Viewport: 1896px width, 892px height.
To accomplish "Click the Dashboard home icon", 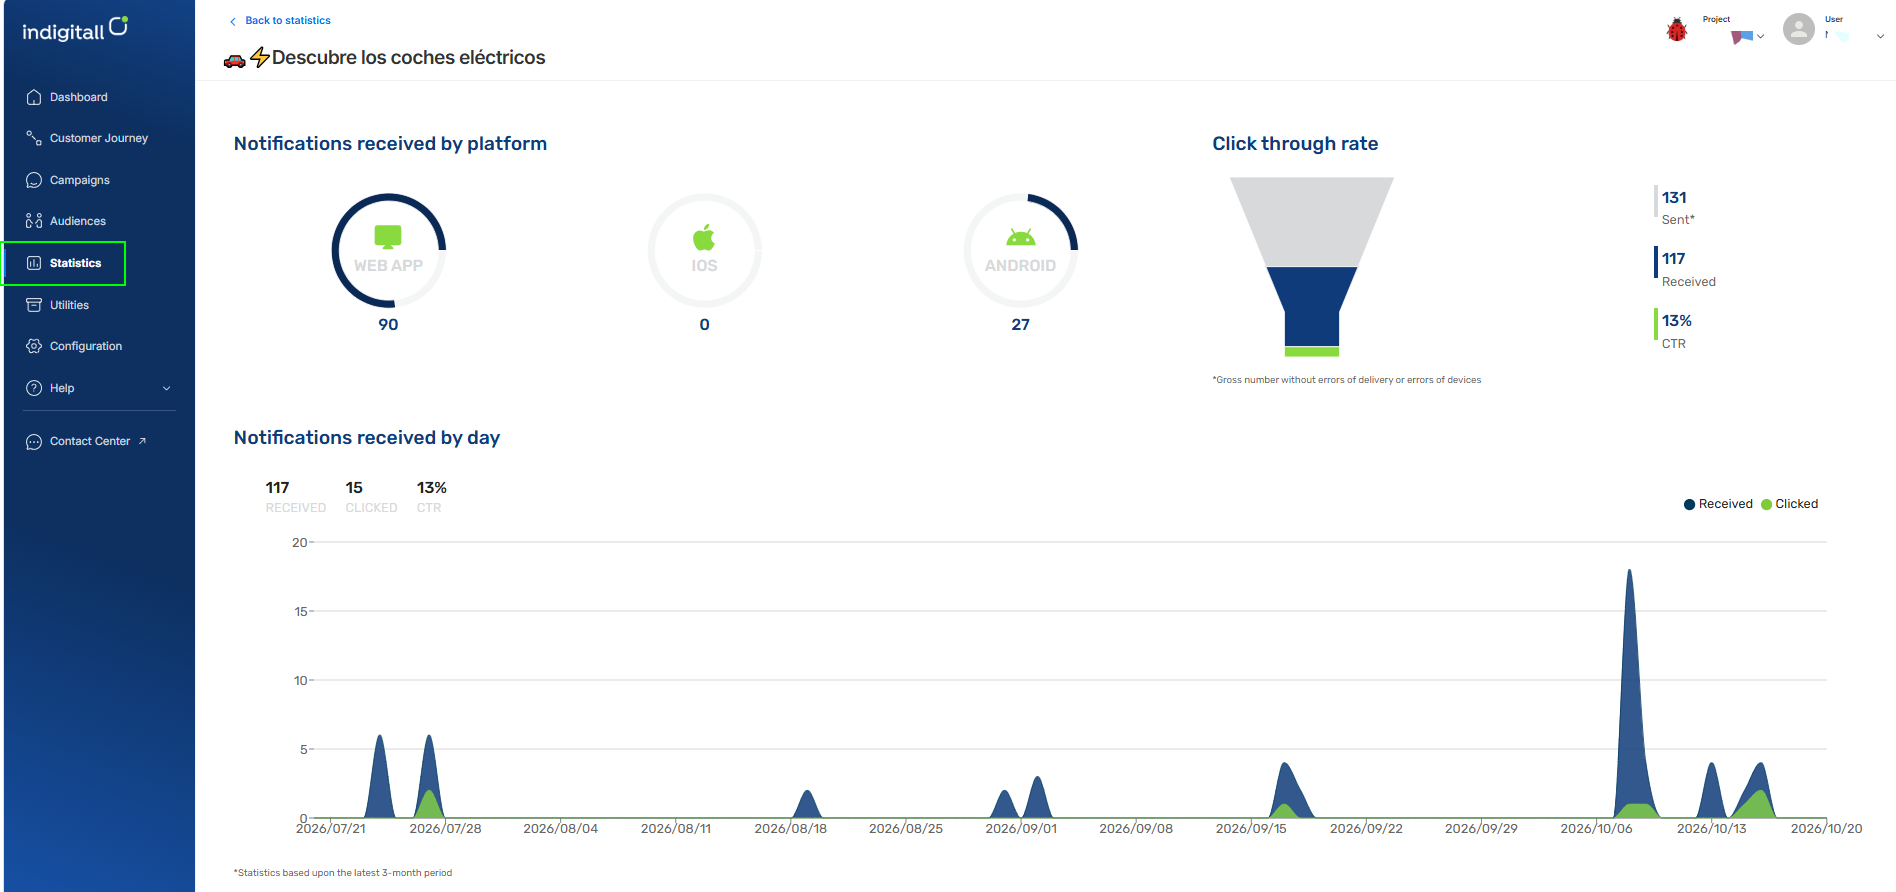I will [34, 97].
